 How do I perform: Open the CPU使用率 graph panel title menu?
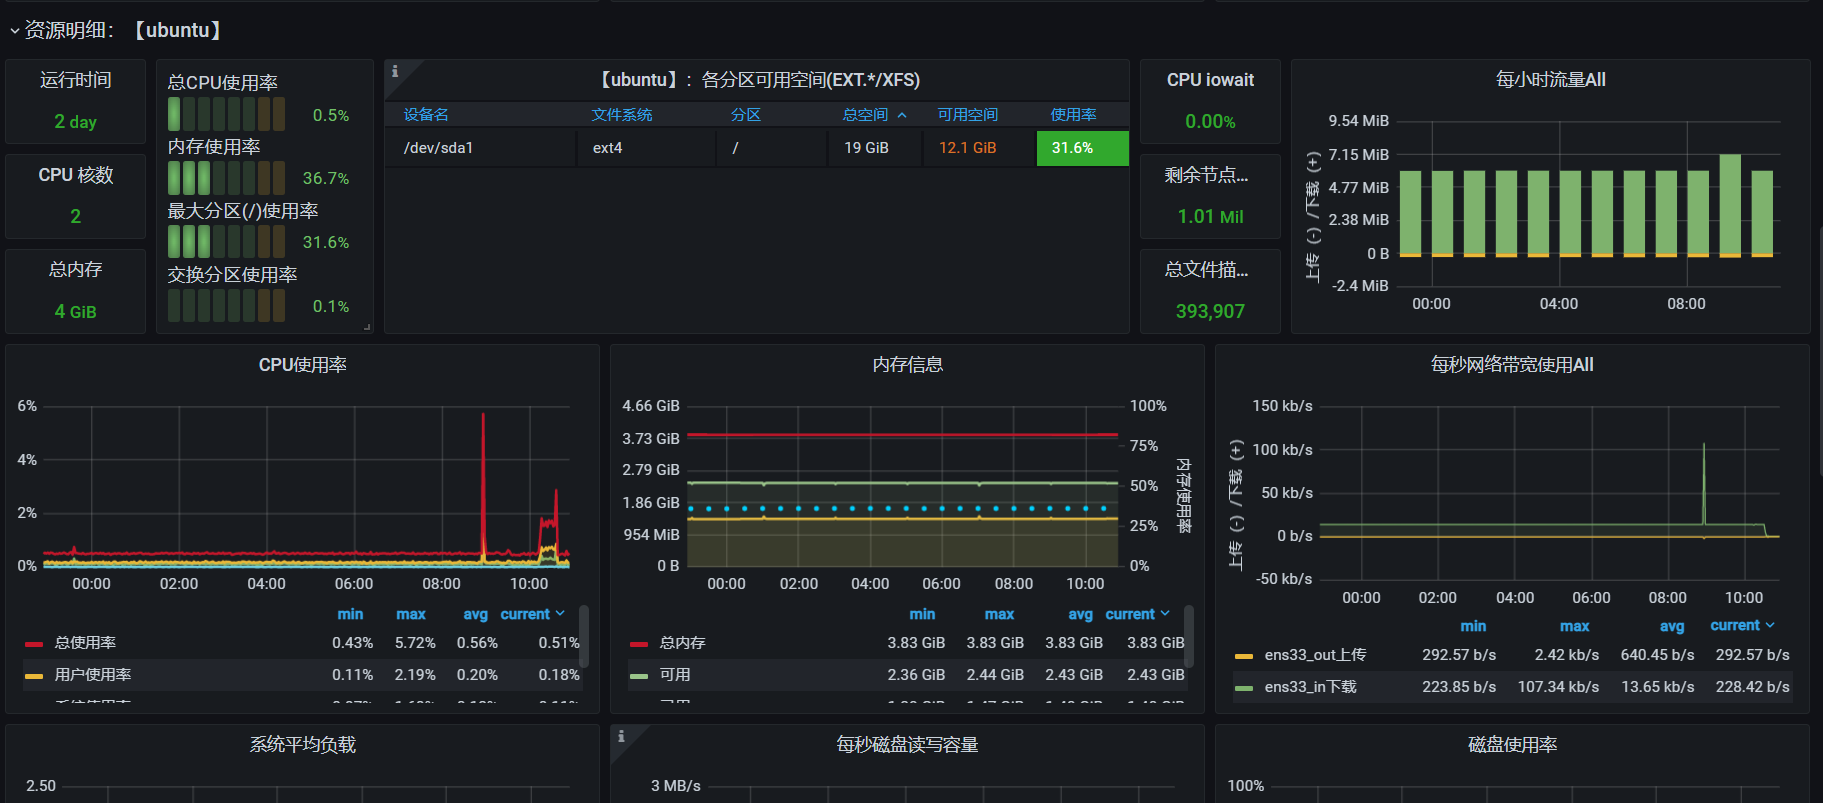pos(303,365)
